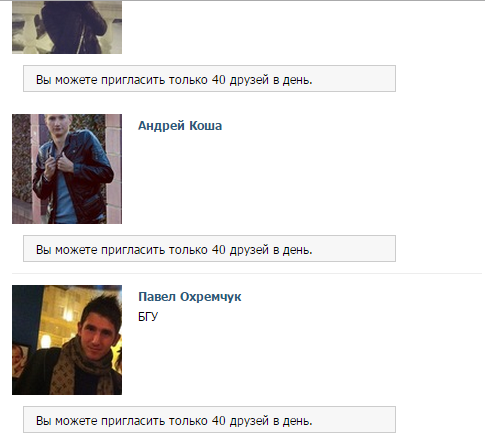The width and height of the screenshot is (485, 440).
Task: Click Андрей Коша's profile photo
Action: point(67,169)
